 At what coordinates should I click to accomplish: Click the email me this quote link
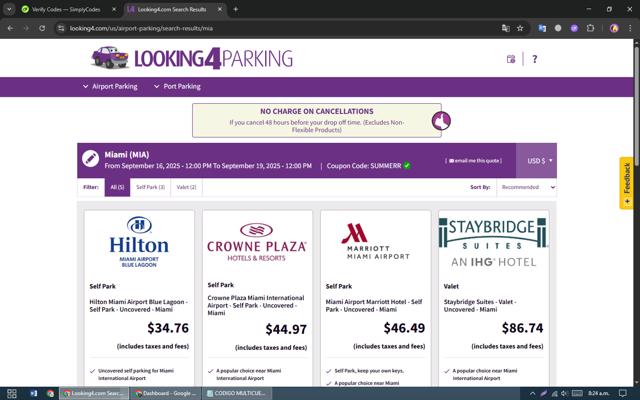coord(473,161)
